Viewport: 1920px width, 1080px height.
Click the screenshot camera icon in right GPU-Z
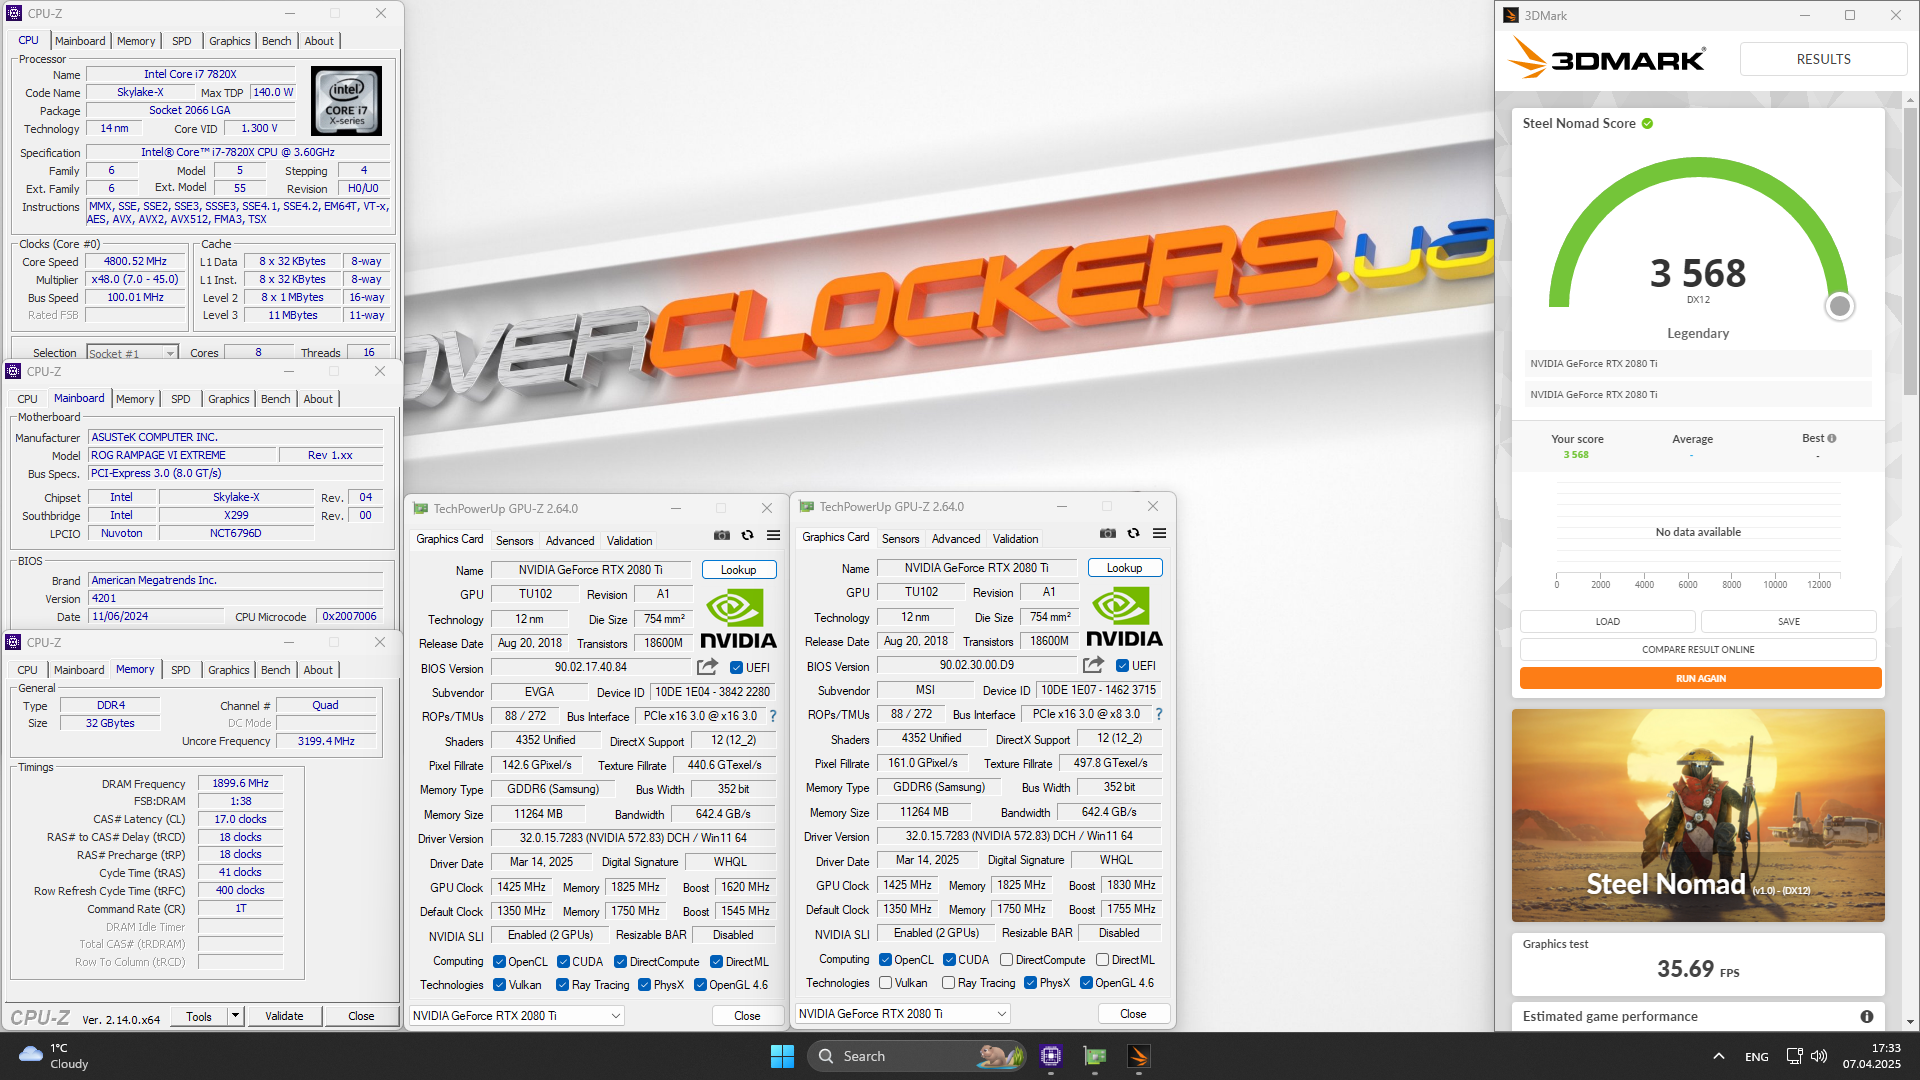coord(1107,534)
